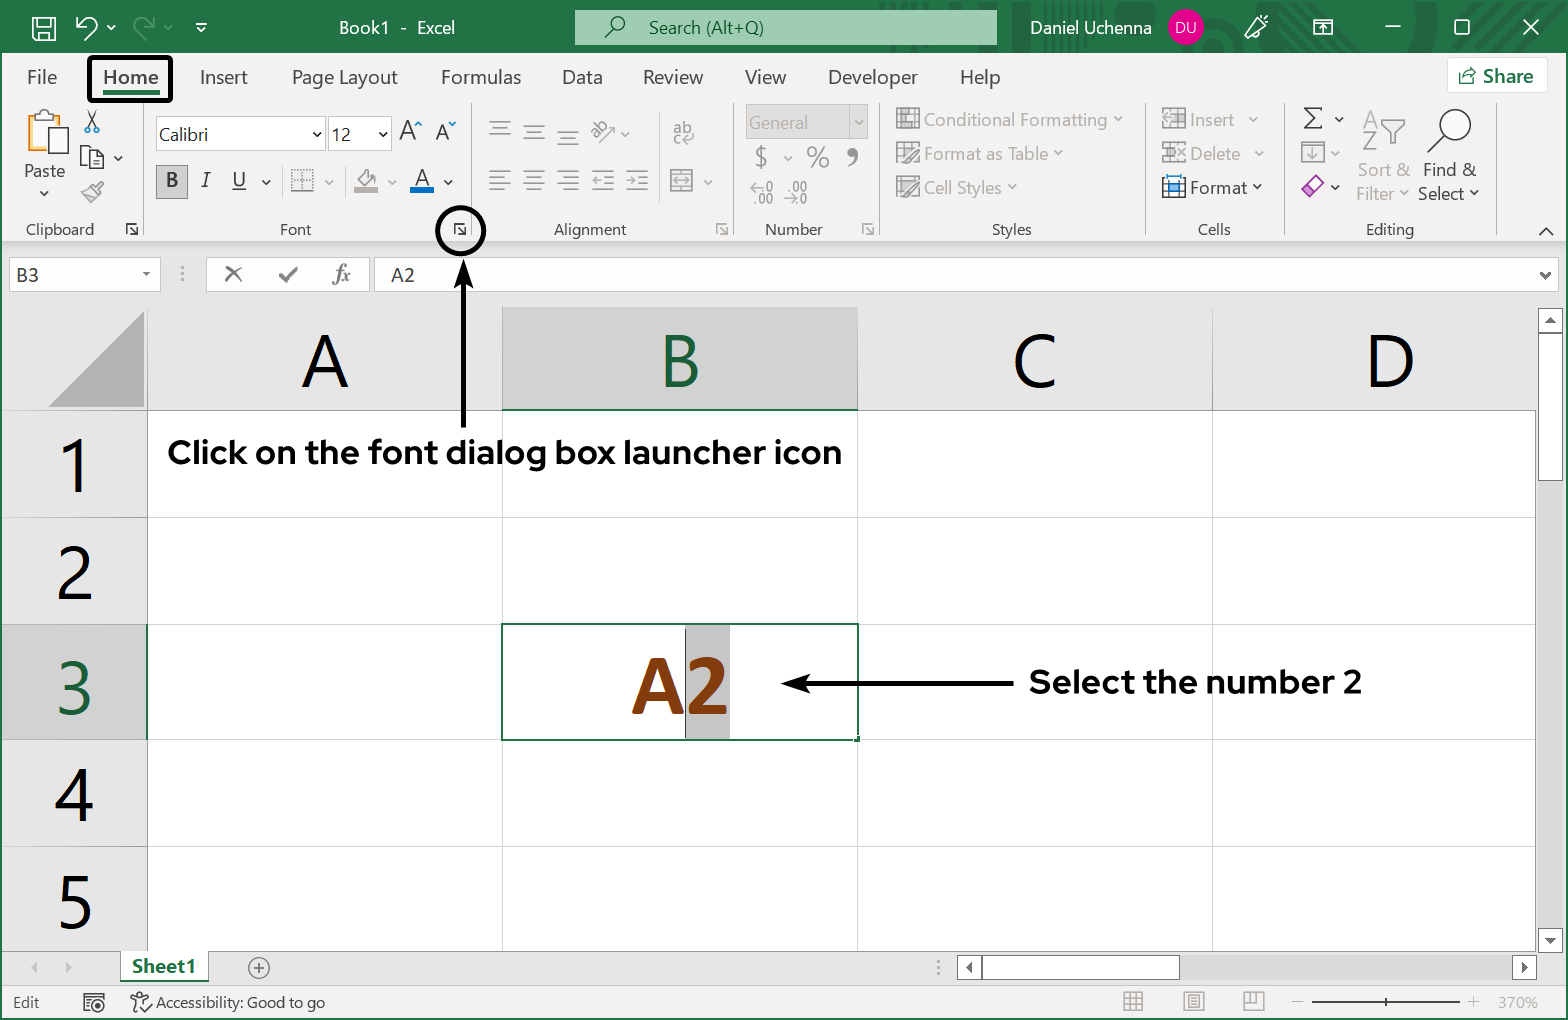1568x1020 pixels.
Task: Click the AutoSum sigma icon
Action: pos(1313,119)
